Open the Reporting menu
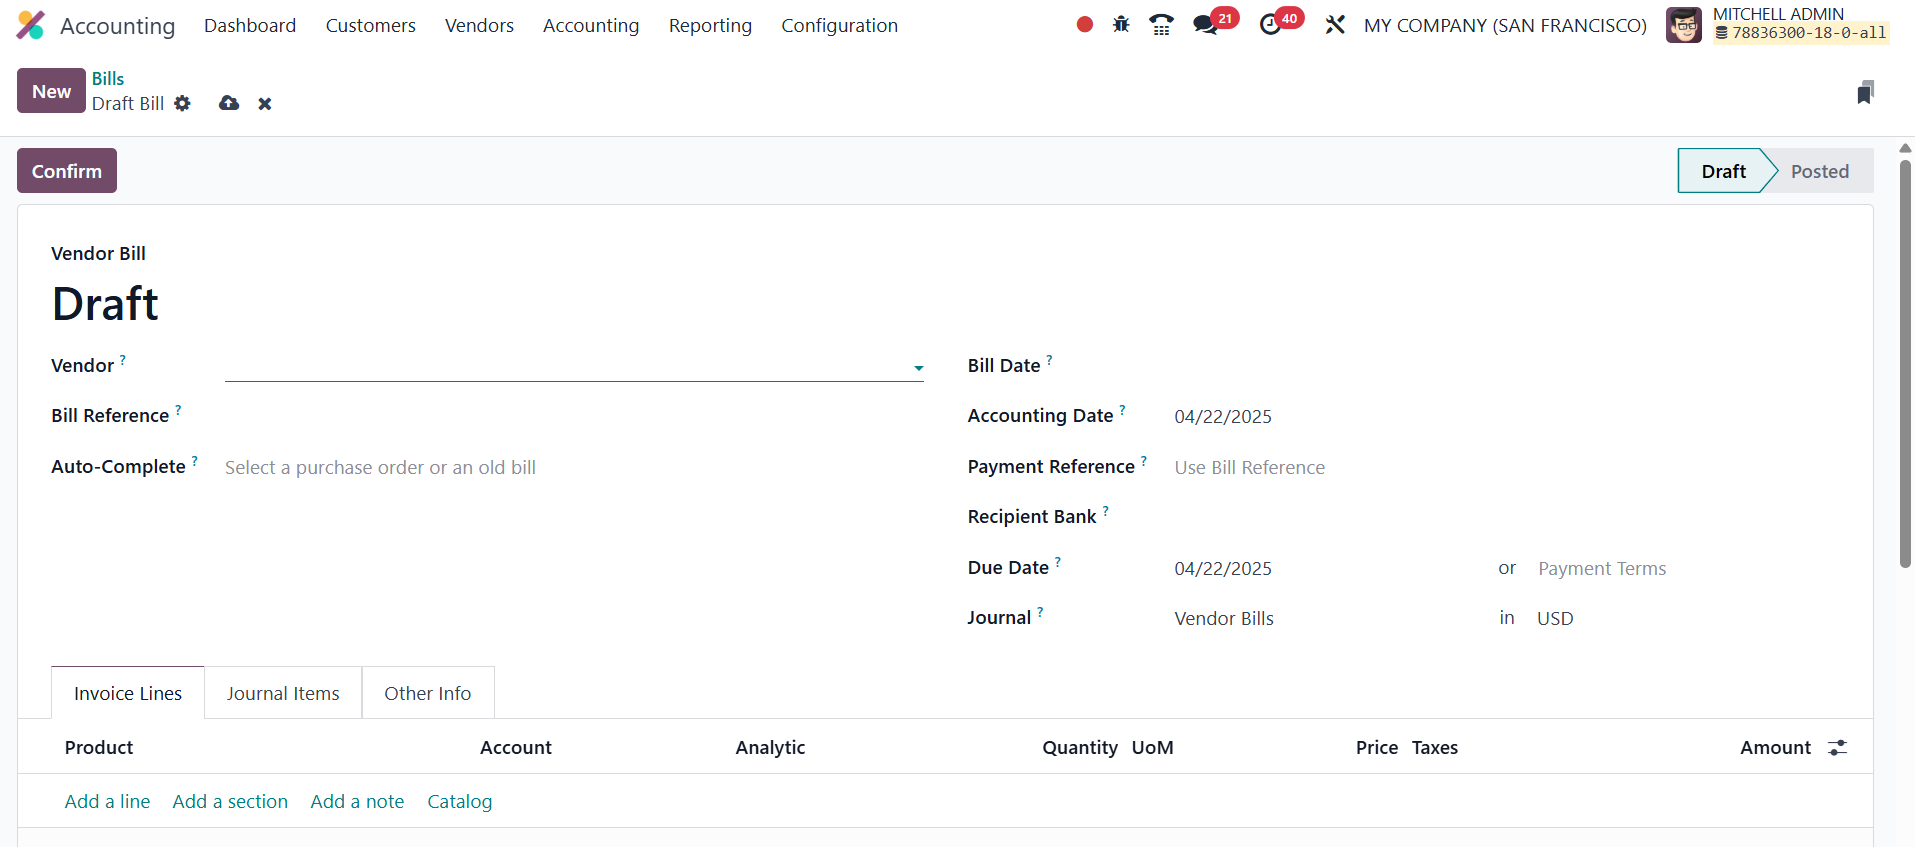1915x847 pixels. tap(710, 25)
